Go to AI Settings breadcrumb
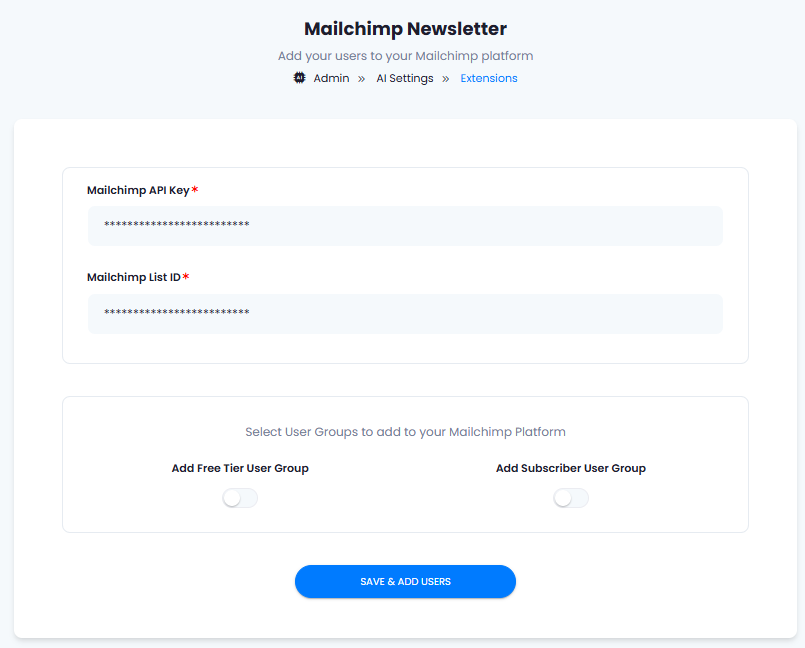 pyautogui.click(x=405, y=78)
